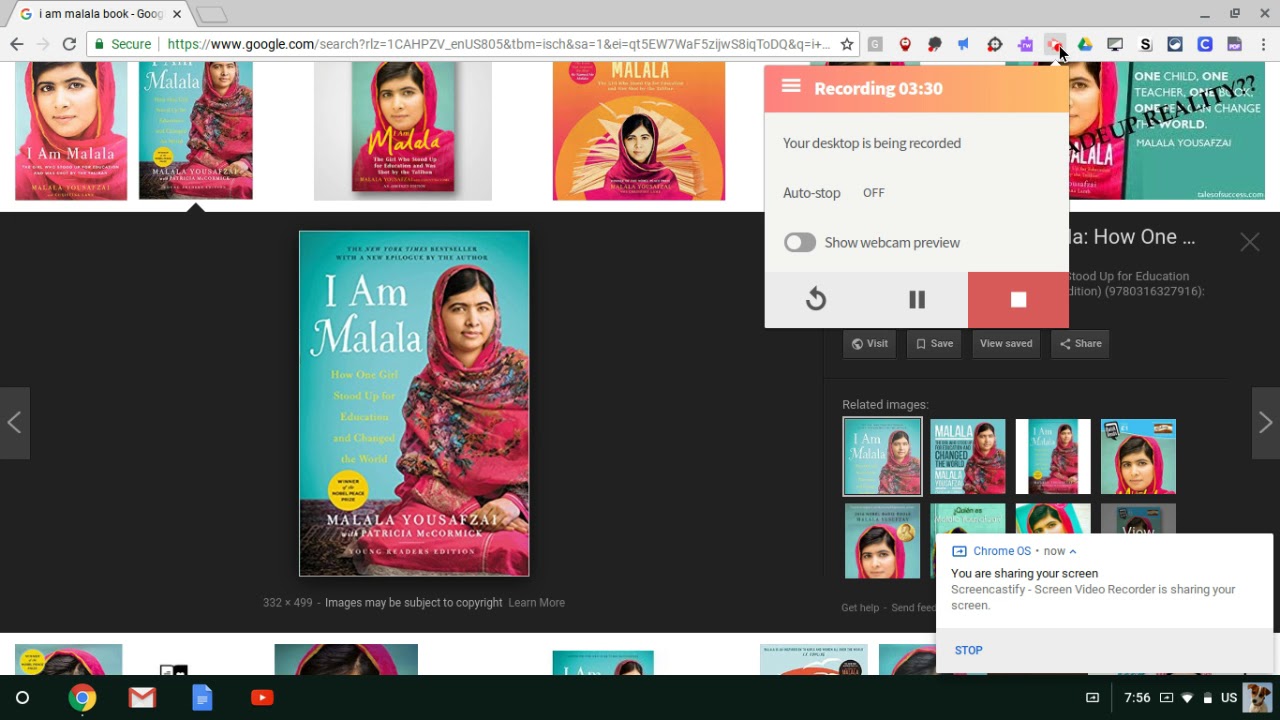Open the Chrome three-dot menu
The image size is (1280, 720).
pyautogui.click(x=1264, y=44)
